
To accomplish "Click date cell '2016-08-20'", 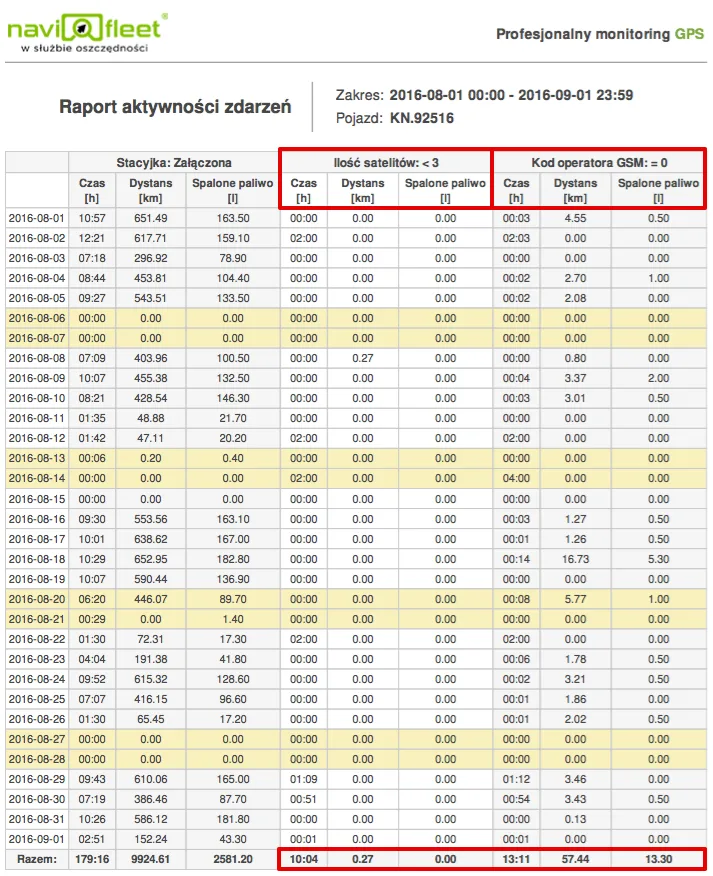I will click(x=36, y=599).
